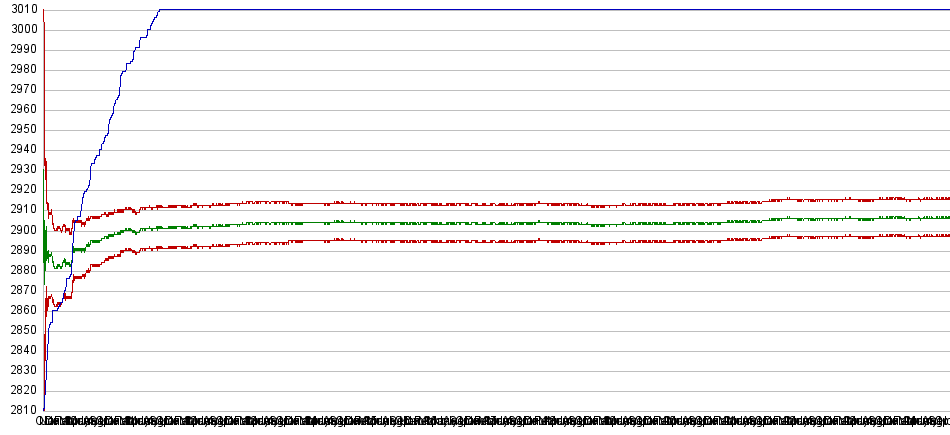Select the 2990 y-axis label
950x435 pixels.
tap(20, 50)
